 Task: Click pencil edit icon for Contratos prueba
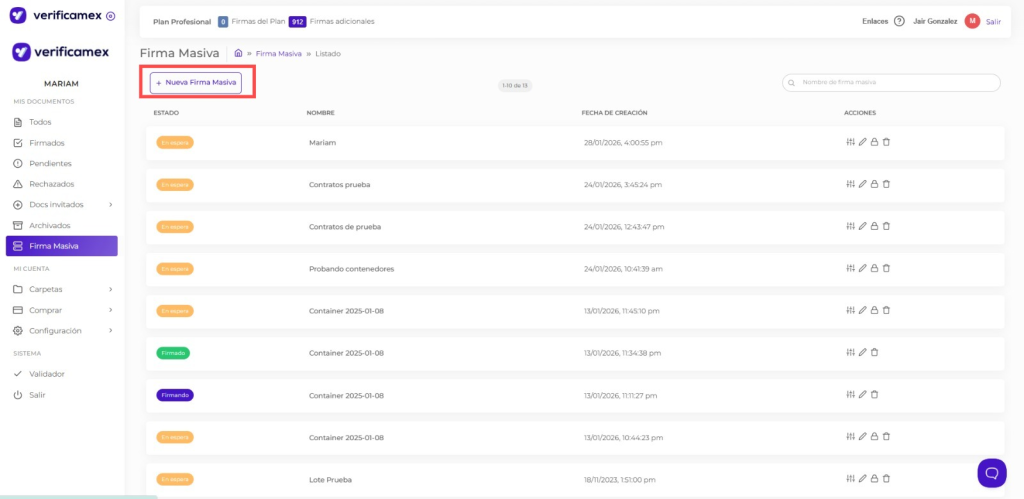862,184
